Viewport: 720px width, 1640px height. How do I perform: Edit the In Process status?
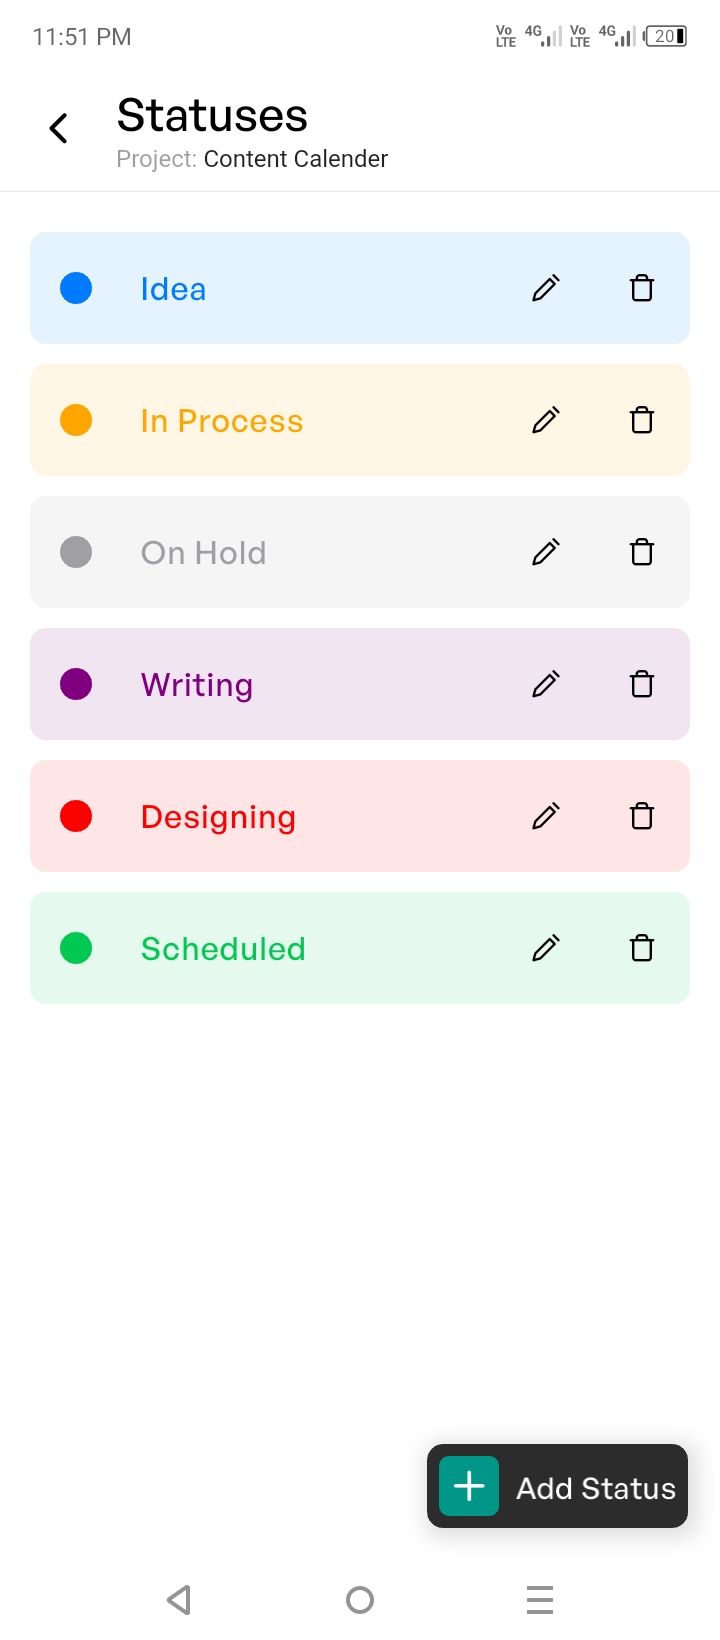[x=545, y=420]
